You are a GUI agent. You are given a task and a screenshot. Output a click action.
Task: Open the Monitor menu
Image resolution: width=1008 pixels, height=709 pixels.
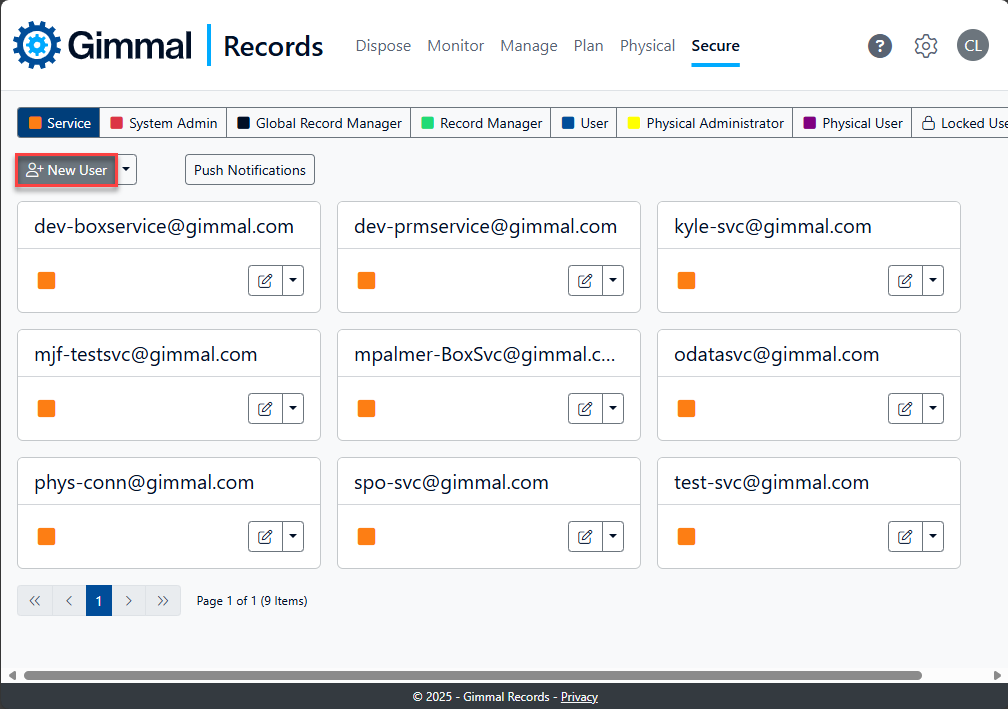click(x=455, y=46)
